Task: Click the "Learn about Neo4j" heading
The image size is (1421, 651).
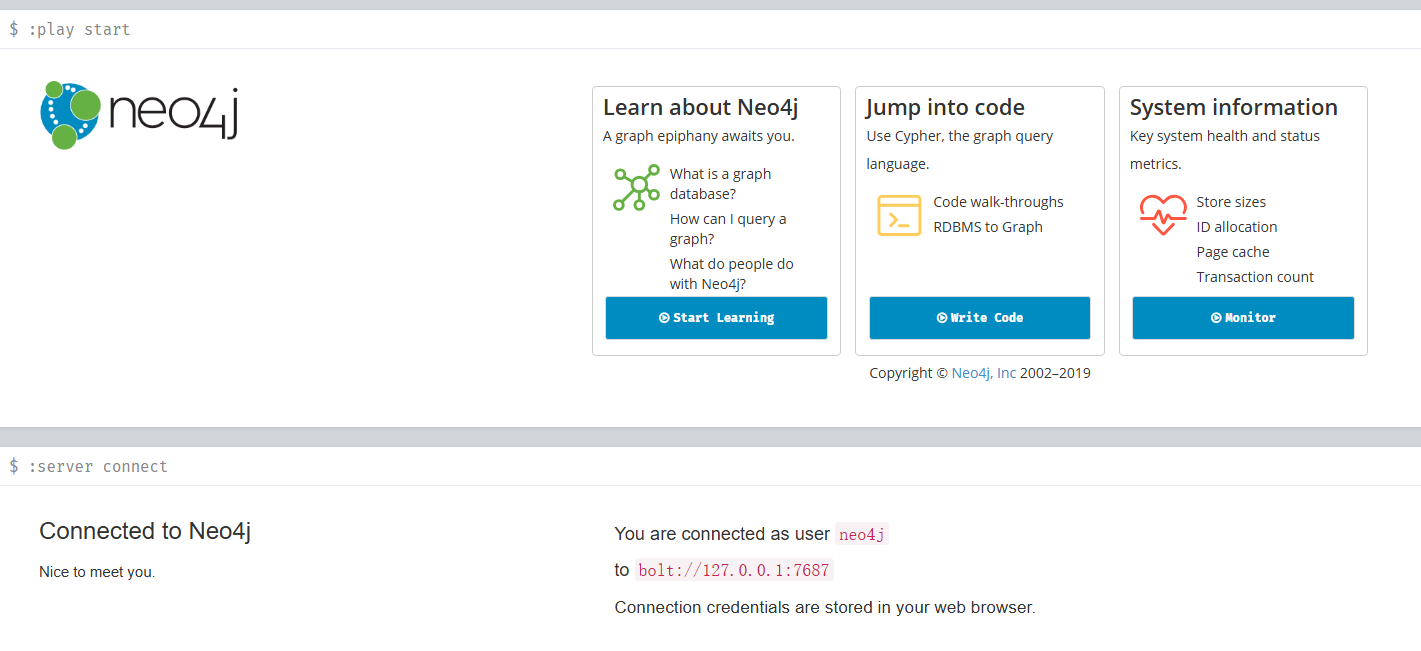Action: 700,107
